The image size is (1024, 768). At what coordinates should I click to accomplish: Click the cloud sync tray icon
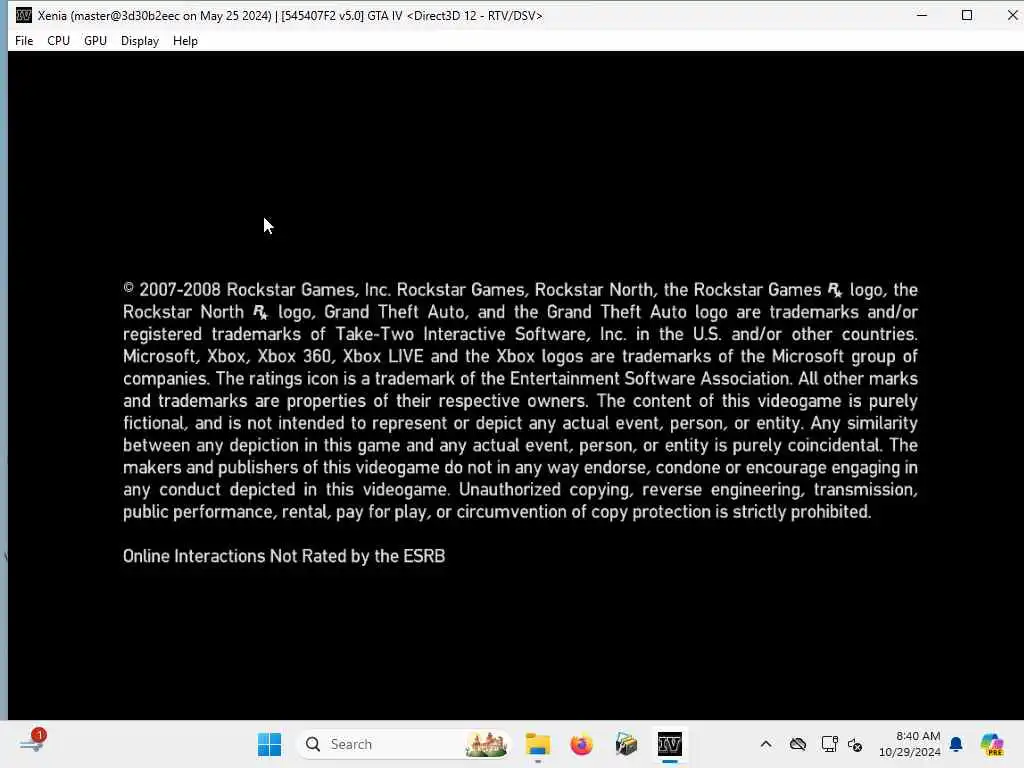click(798, 744)
